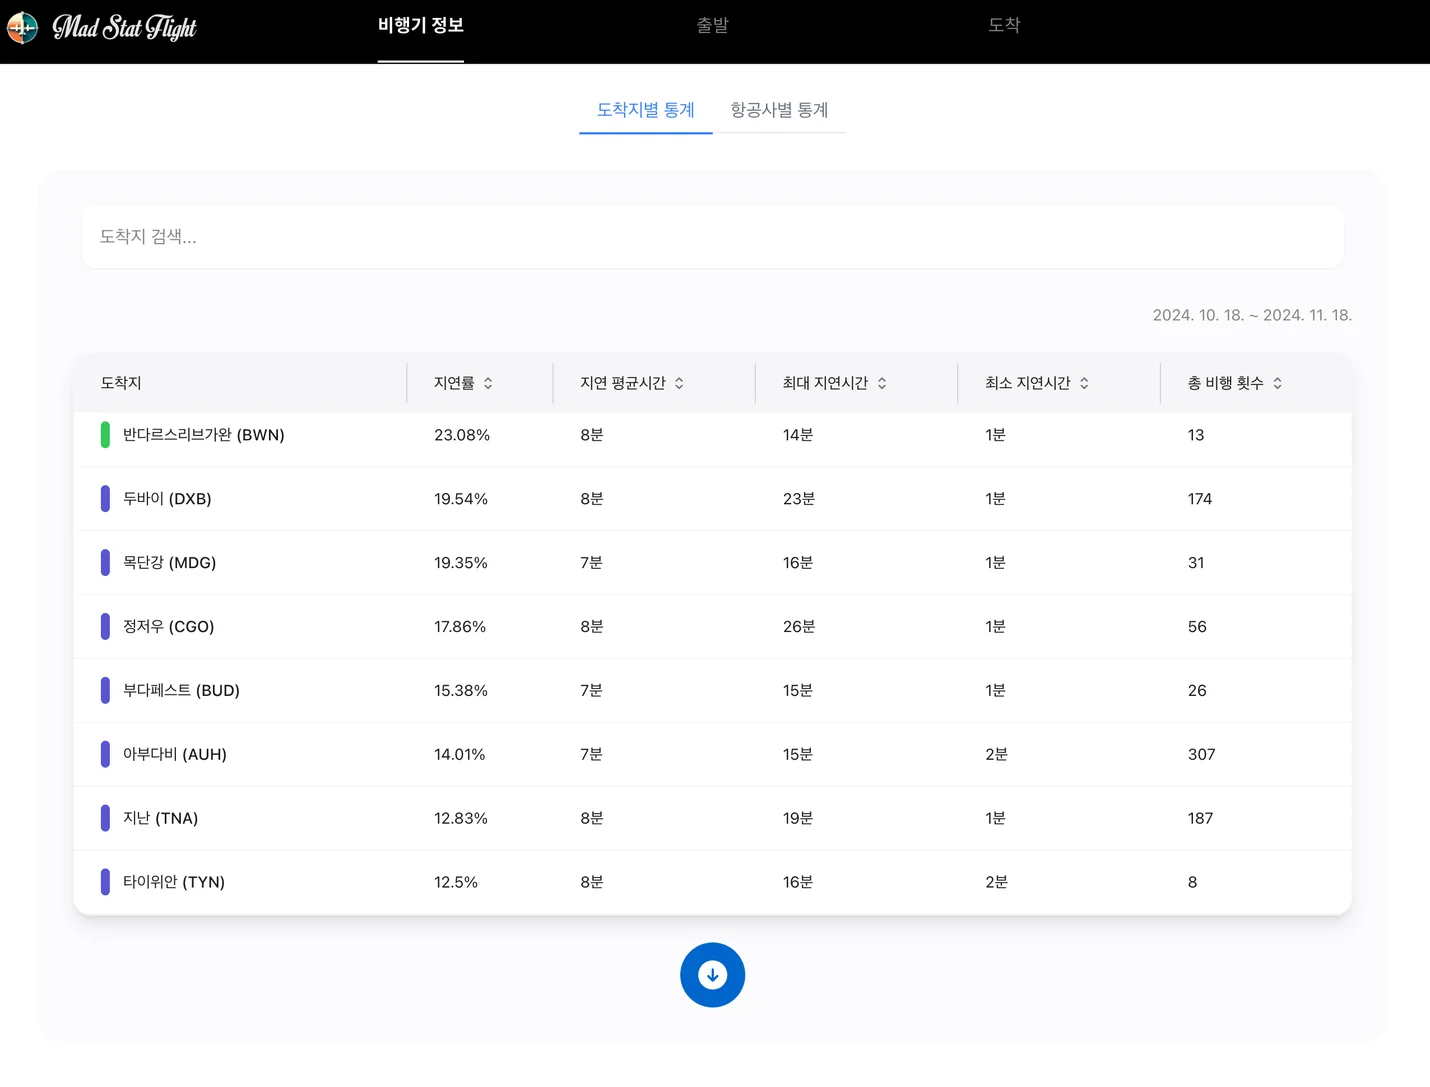Click the purple marker for 타이위안 (TYN)
The width and height of the screenshot is (1430, 1087).
tap(105, 882)
